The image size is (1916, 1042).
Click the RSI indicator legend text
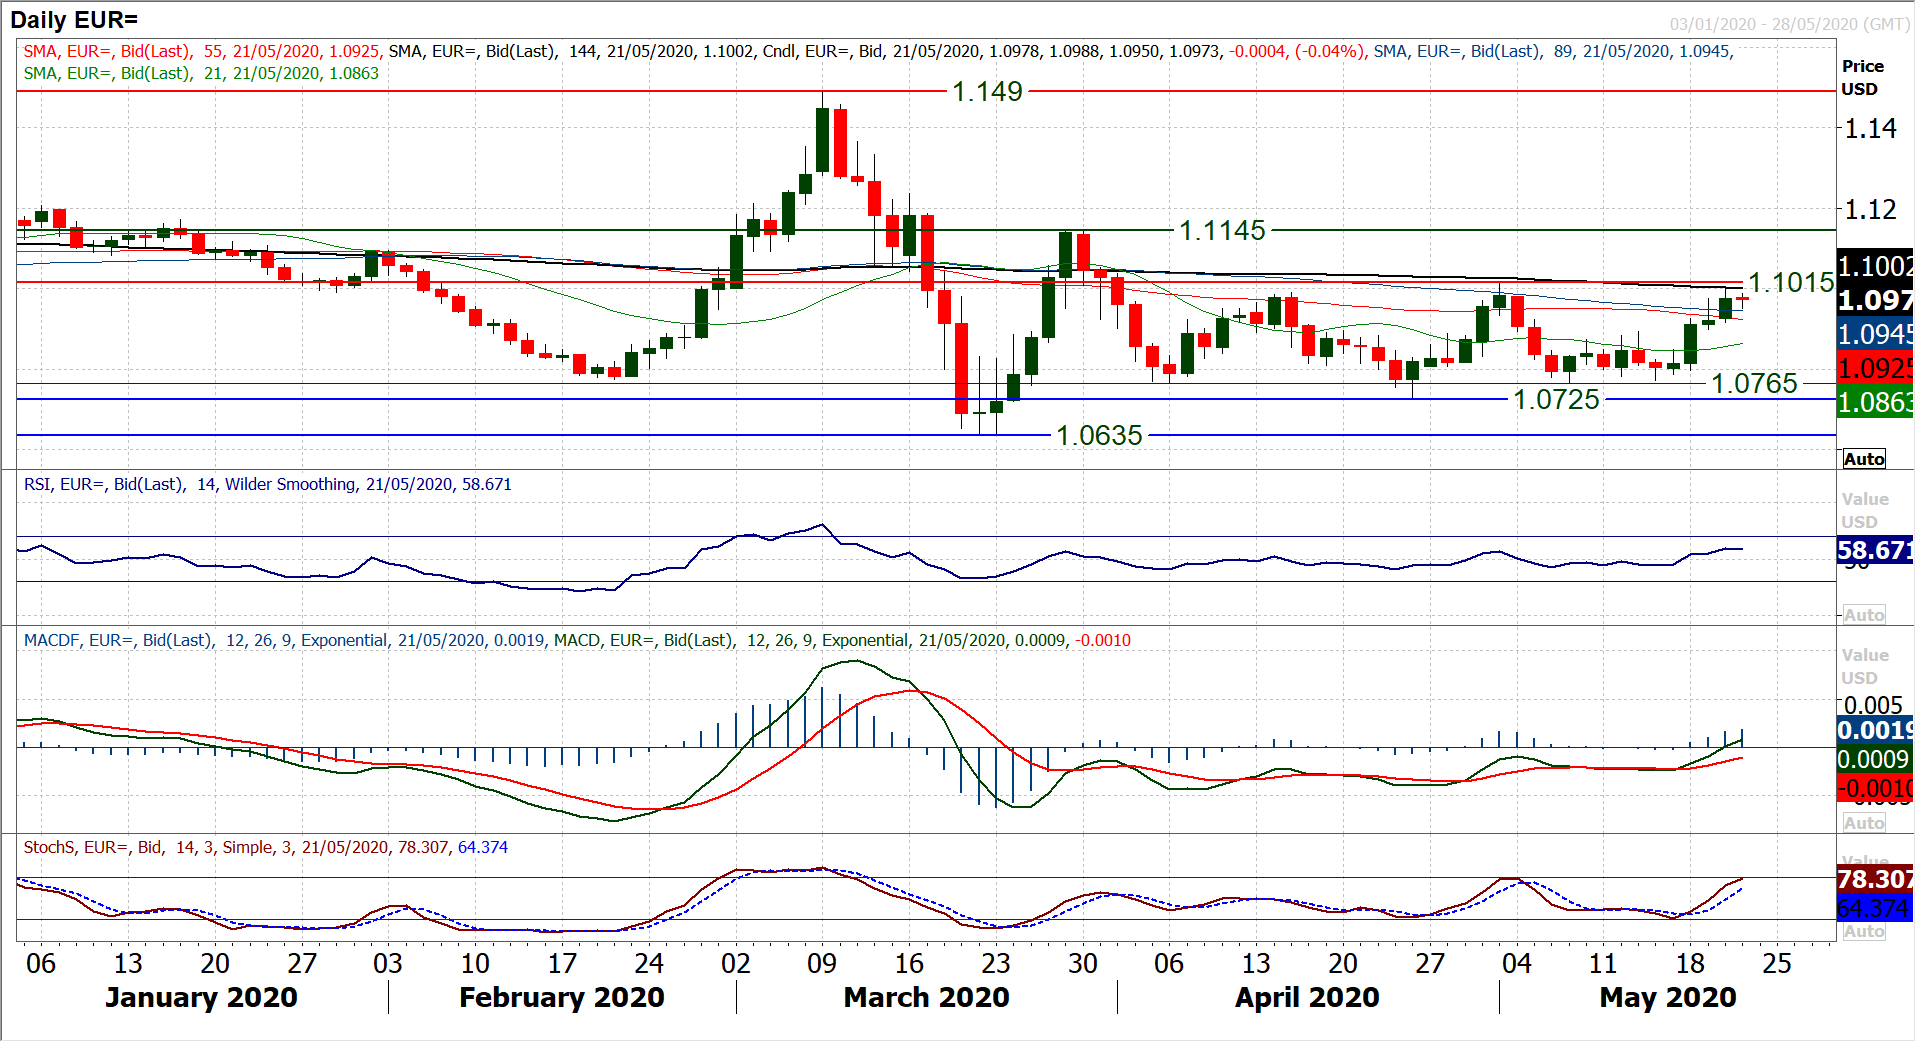(267, 485)
